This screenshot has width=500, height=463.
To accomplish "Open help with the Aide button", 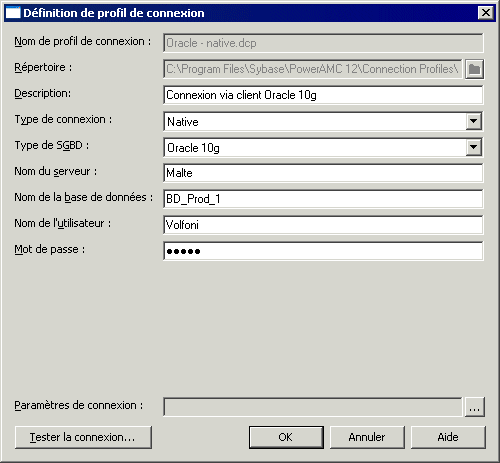I will 448,437.
